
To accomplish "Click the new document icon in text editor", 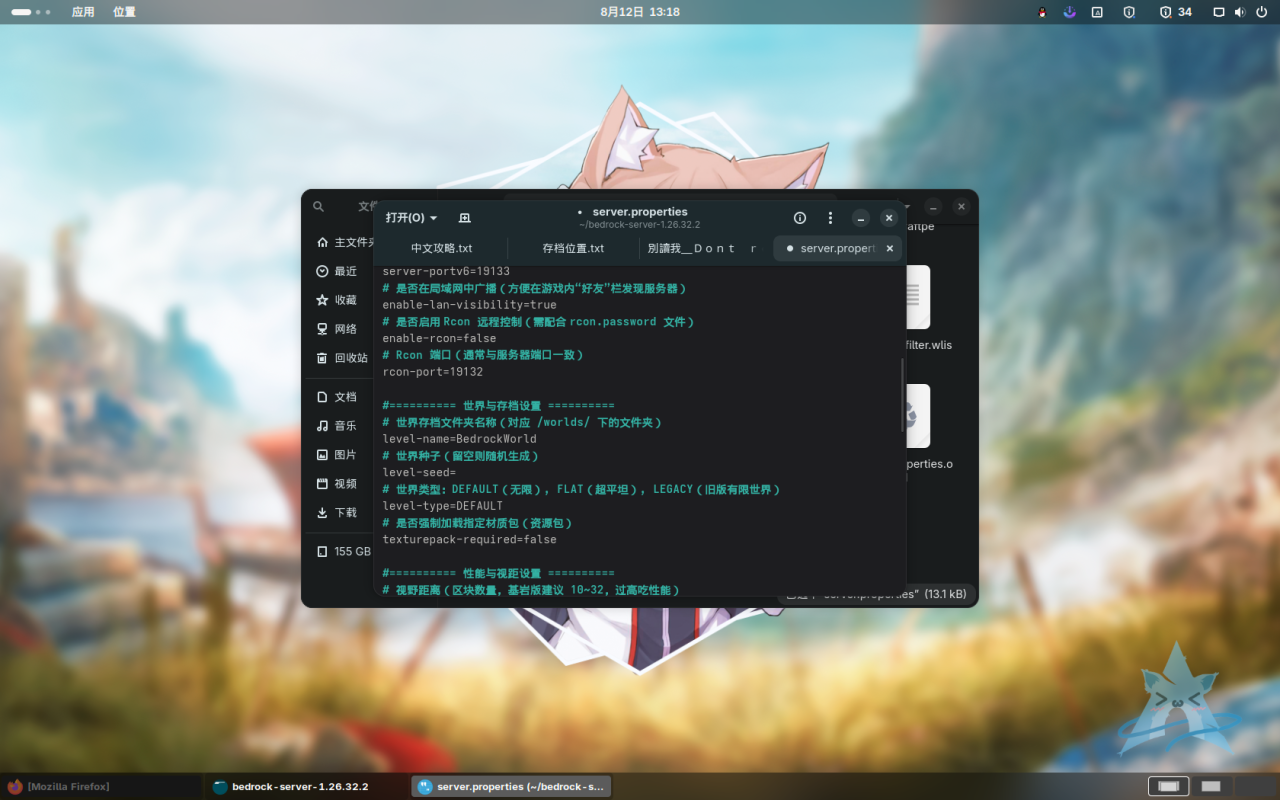I will coord(464,218).
